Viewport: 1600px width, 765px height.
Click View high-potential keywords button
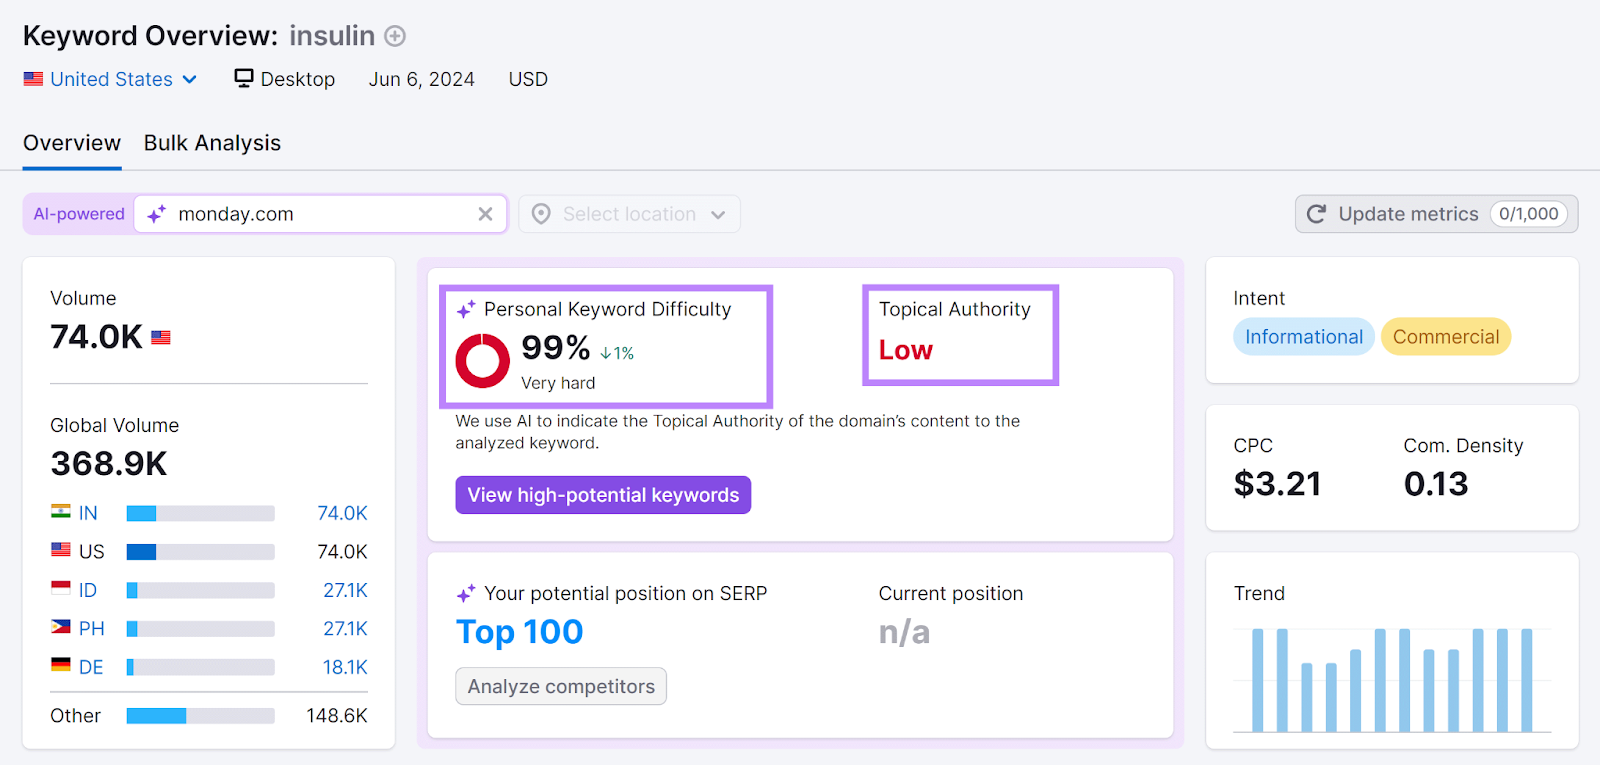[x=603, y=495]
